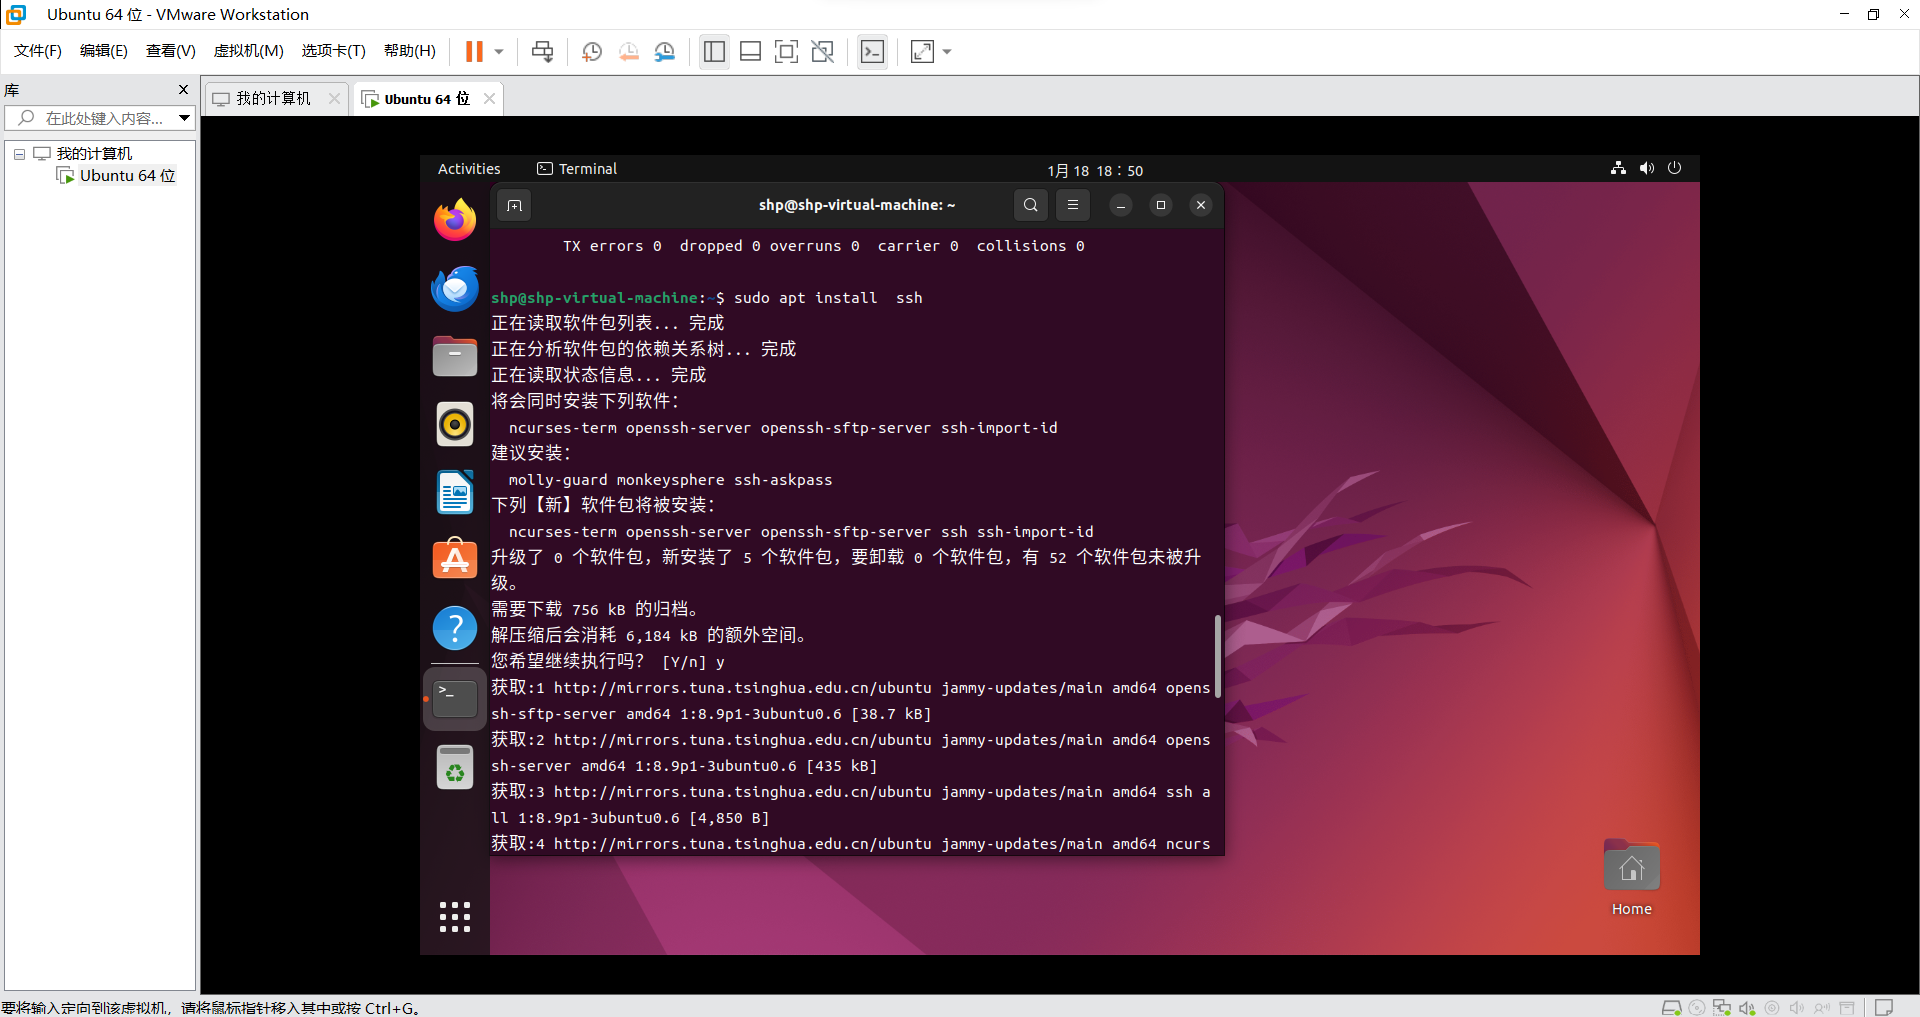Close the 我的计算机 tab
Image resolution: width=1920 pixels, height=1017 pixels.
coord(334,98)
